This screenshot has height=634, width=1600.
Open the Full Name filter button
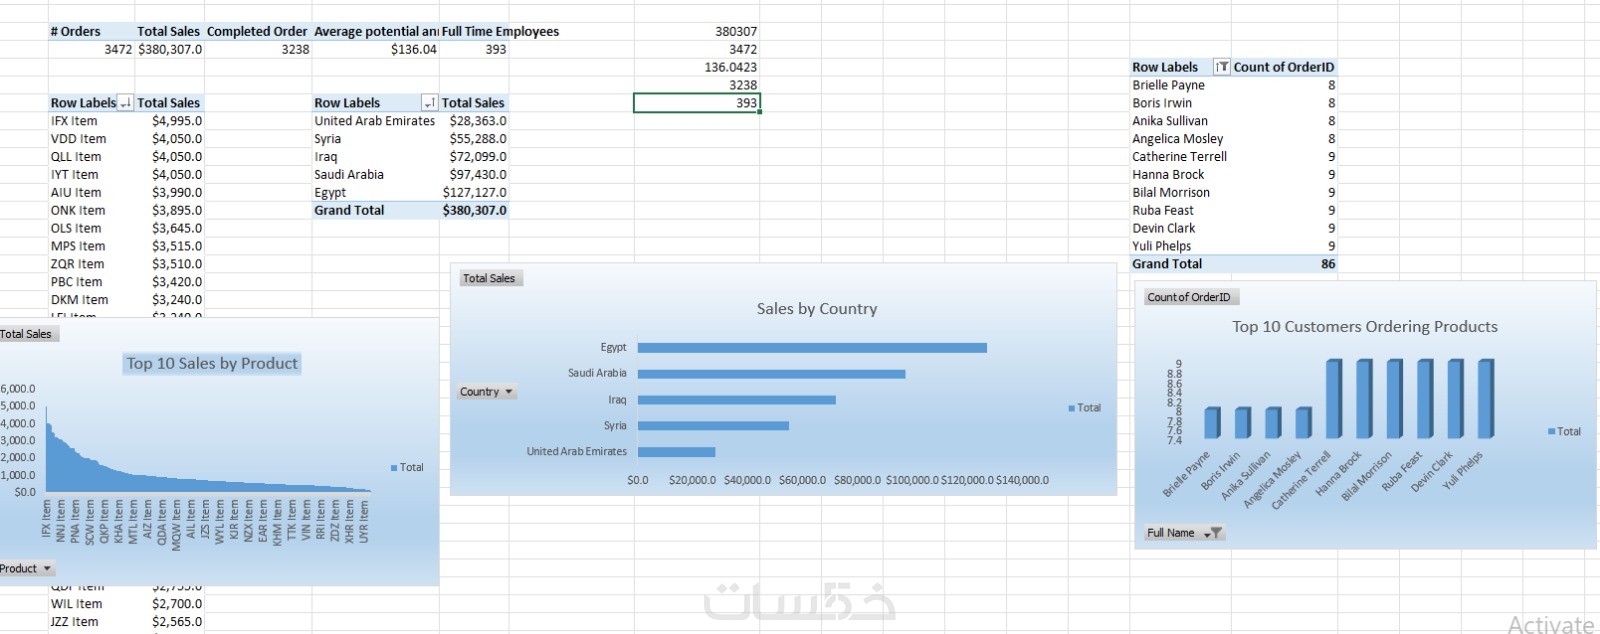pos(1184,533)
